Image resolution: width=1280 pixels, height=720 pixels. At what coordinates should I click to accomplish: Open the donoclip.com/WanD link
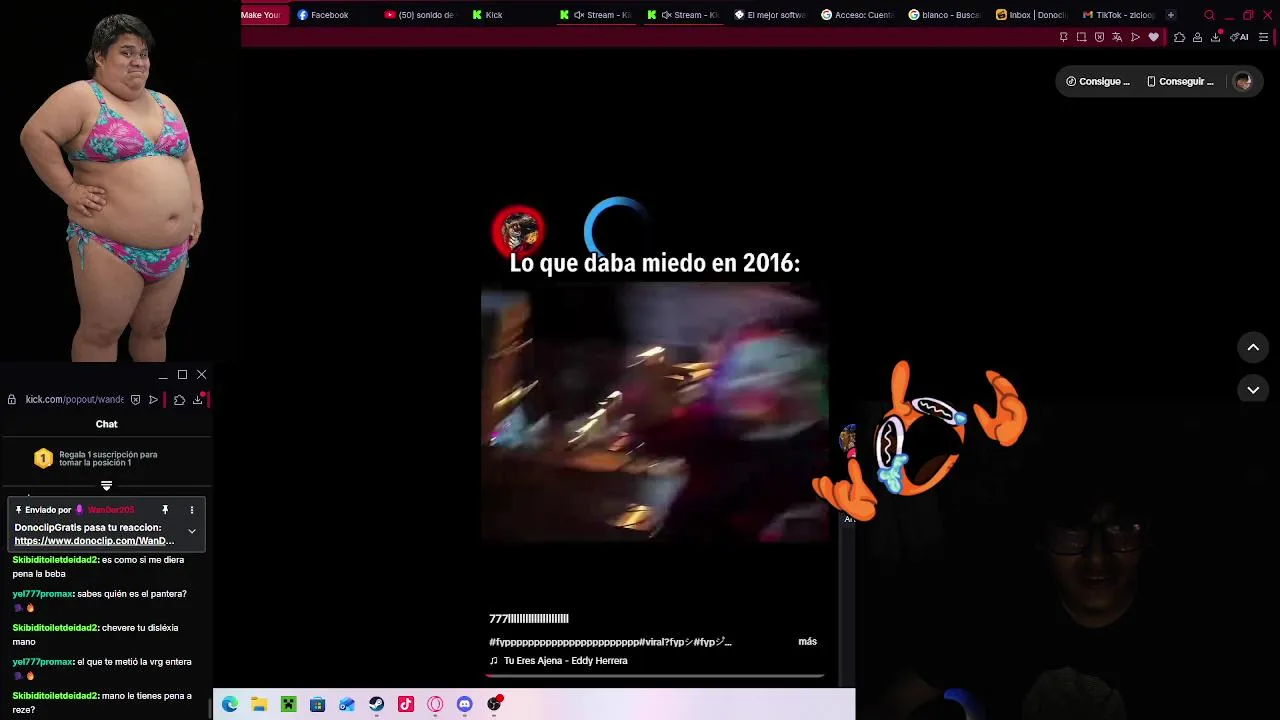pos(94,541)
